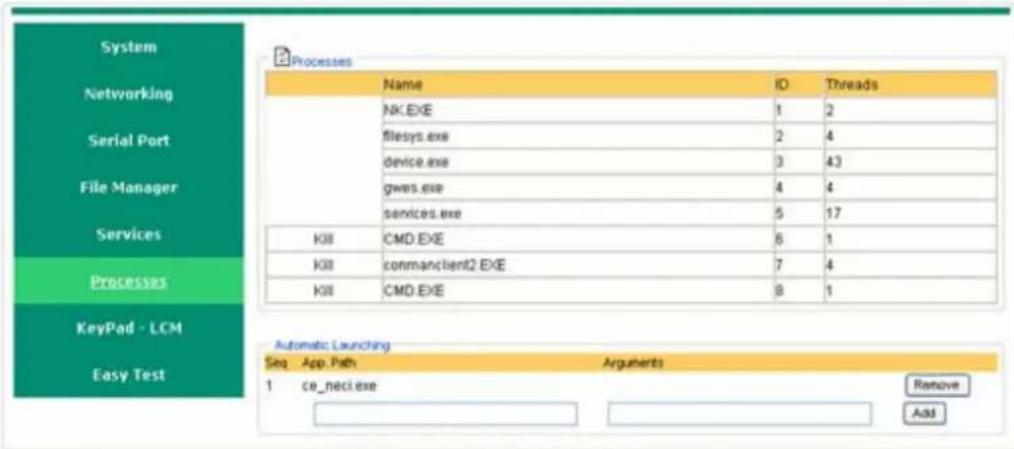This screenshot has width=1014, height=449.
Task: Open the Easy Test page
Action: [129, 375]
